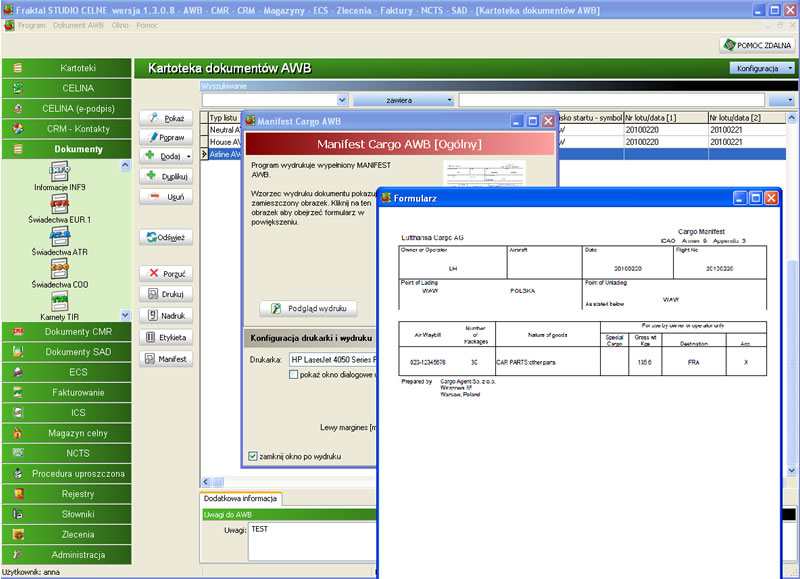Click the Podgląd wydruku button
The width and height of the screenshot is (800, 579).
[308, 308]
